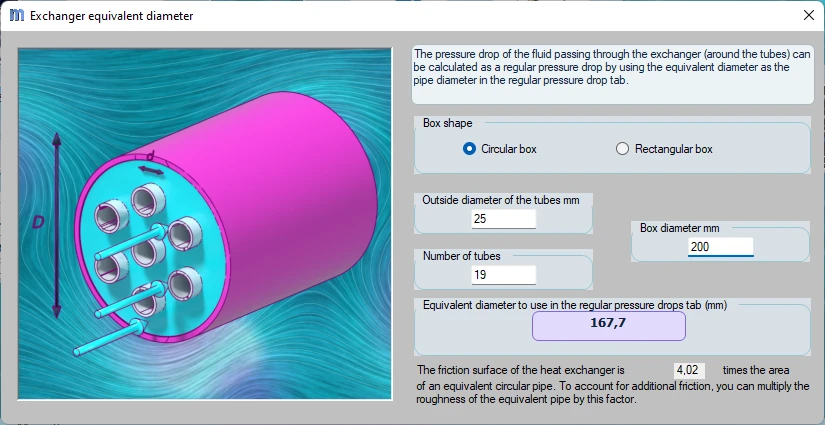Click the heat exchanger illustration image
Viewport: 825px width, 425px height.
[x=205, y=224]
